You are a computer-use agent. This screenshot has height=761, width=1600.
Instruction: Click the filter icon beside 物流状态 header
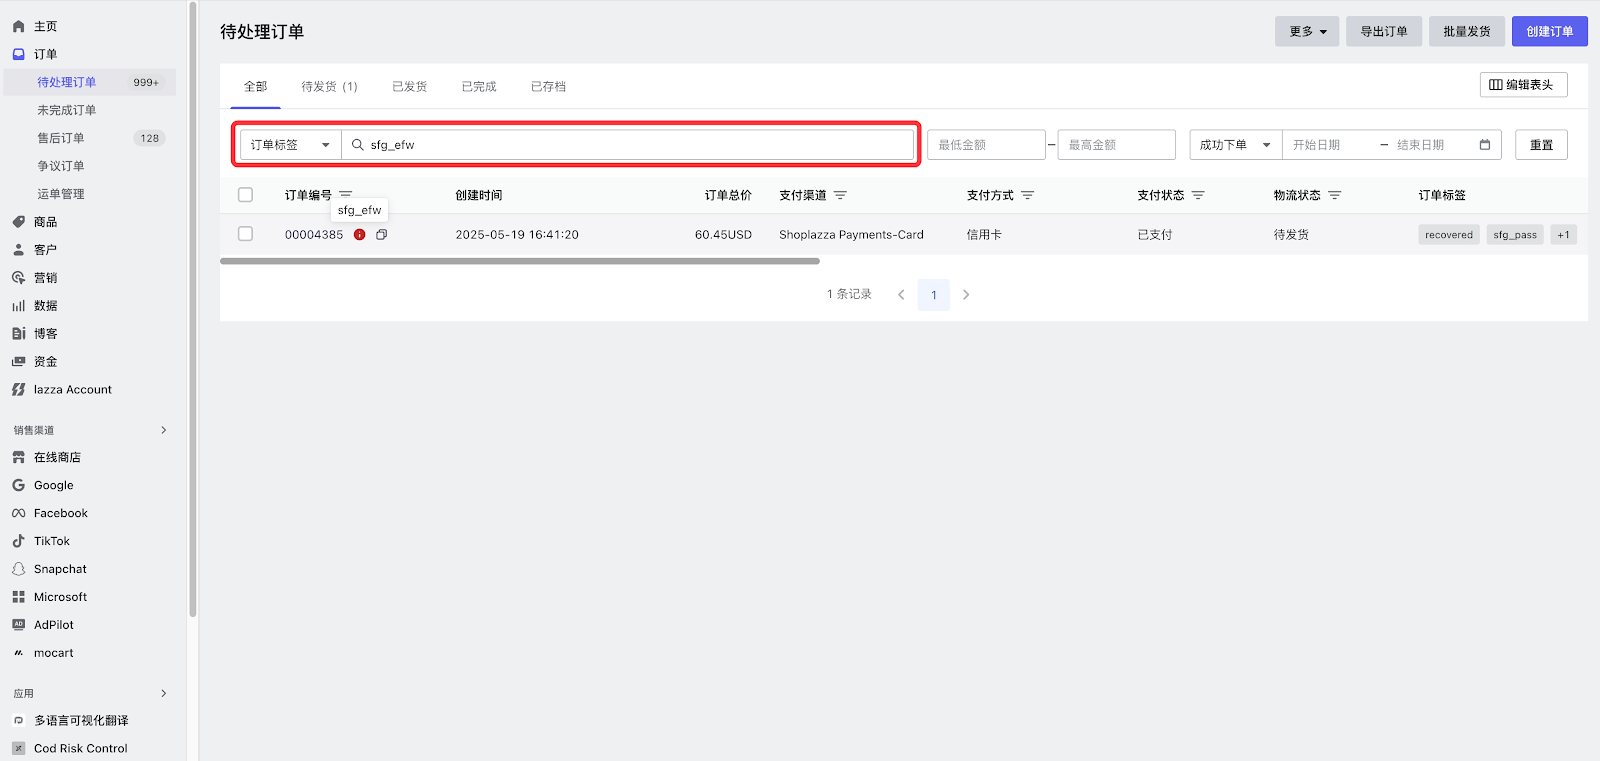[x=1334, y=196]
